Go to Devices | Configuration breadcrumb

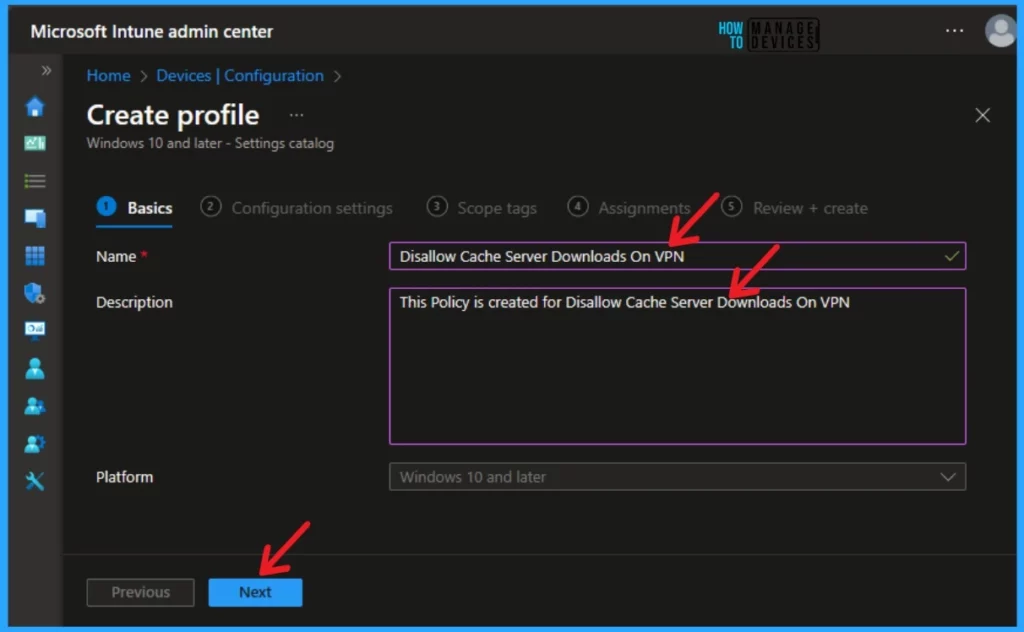tap(240, 76)
